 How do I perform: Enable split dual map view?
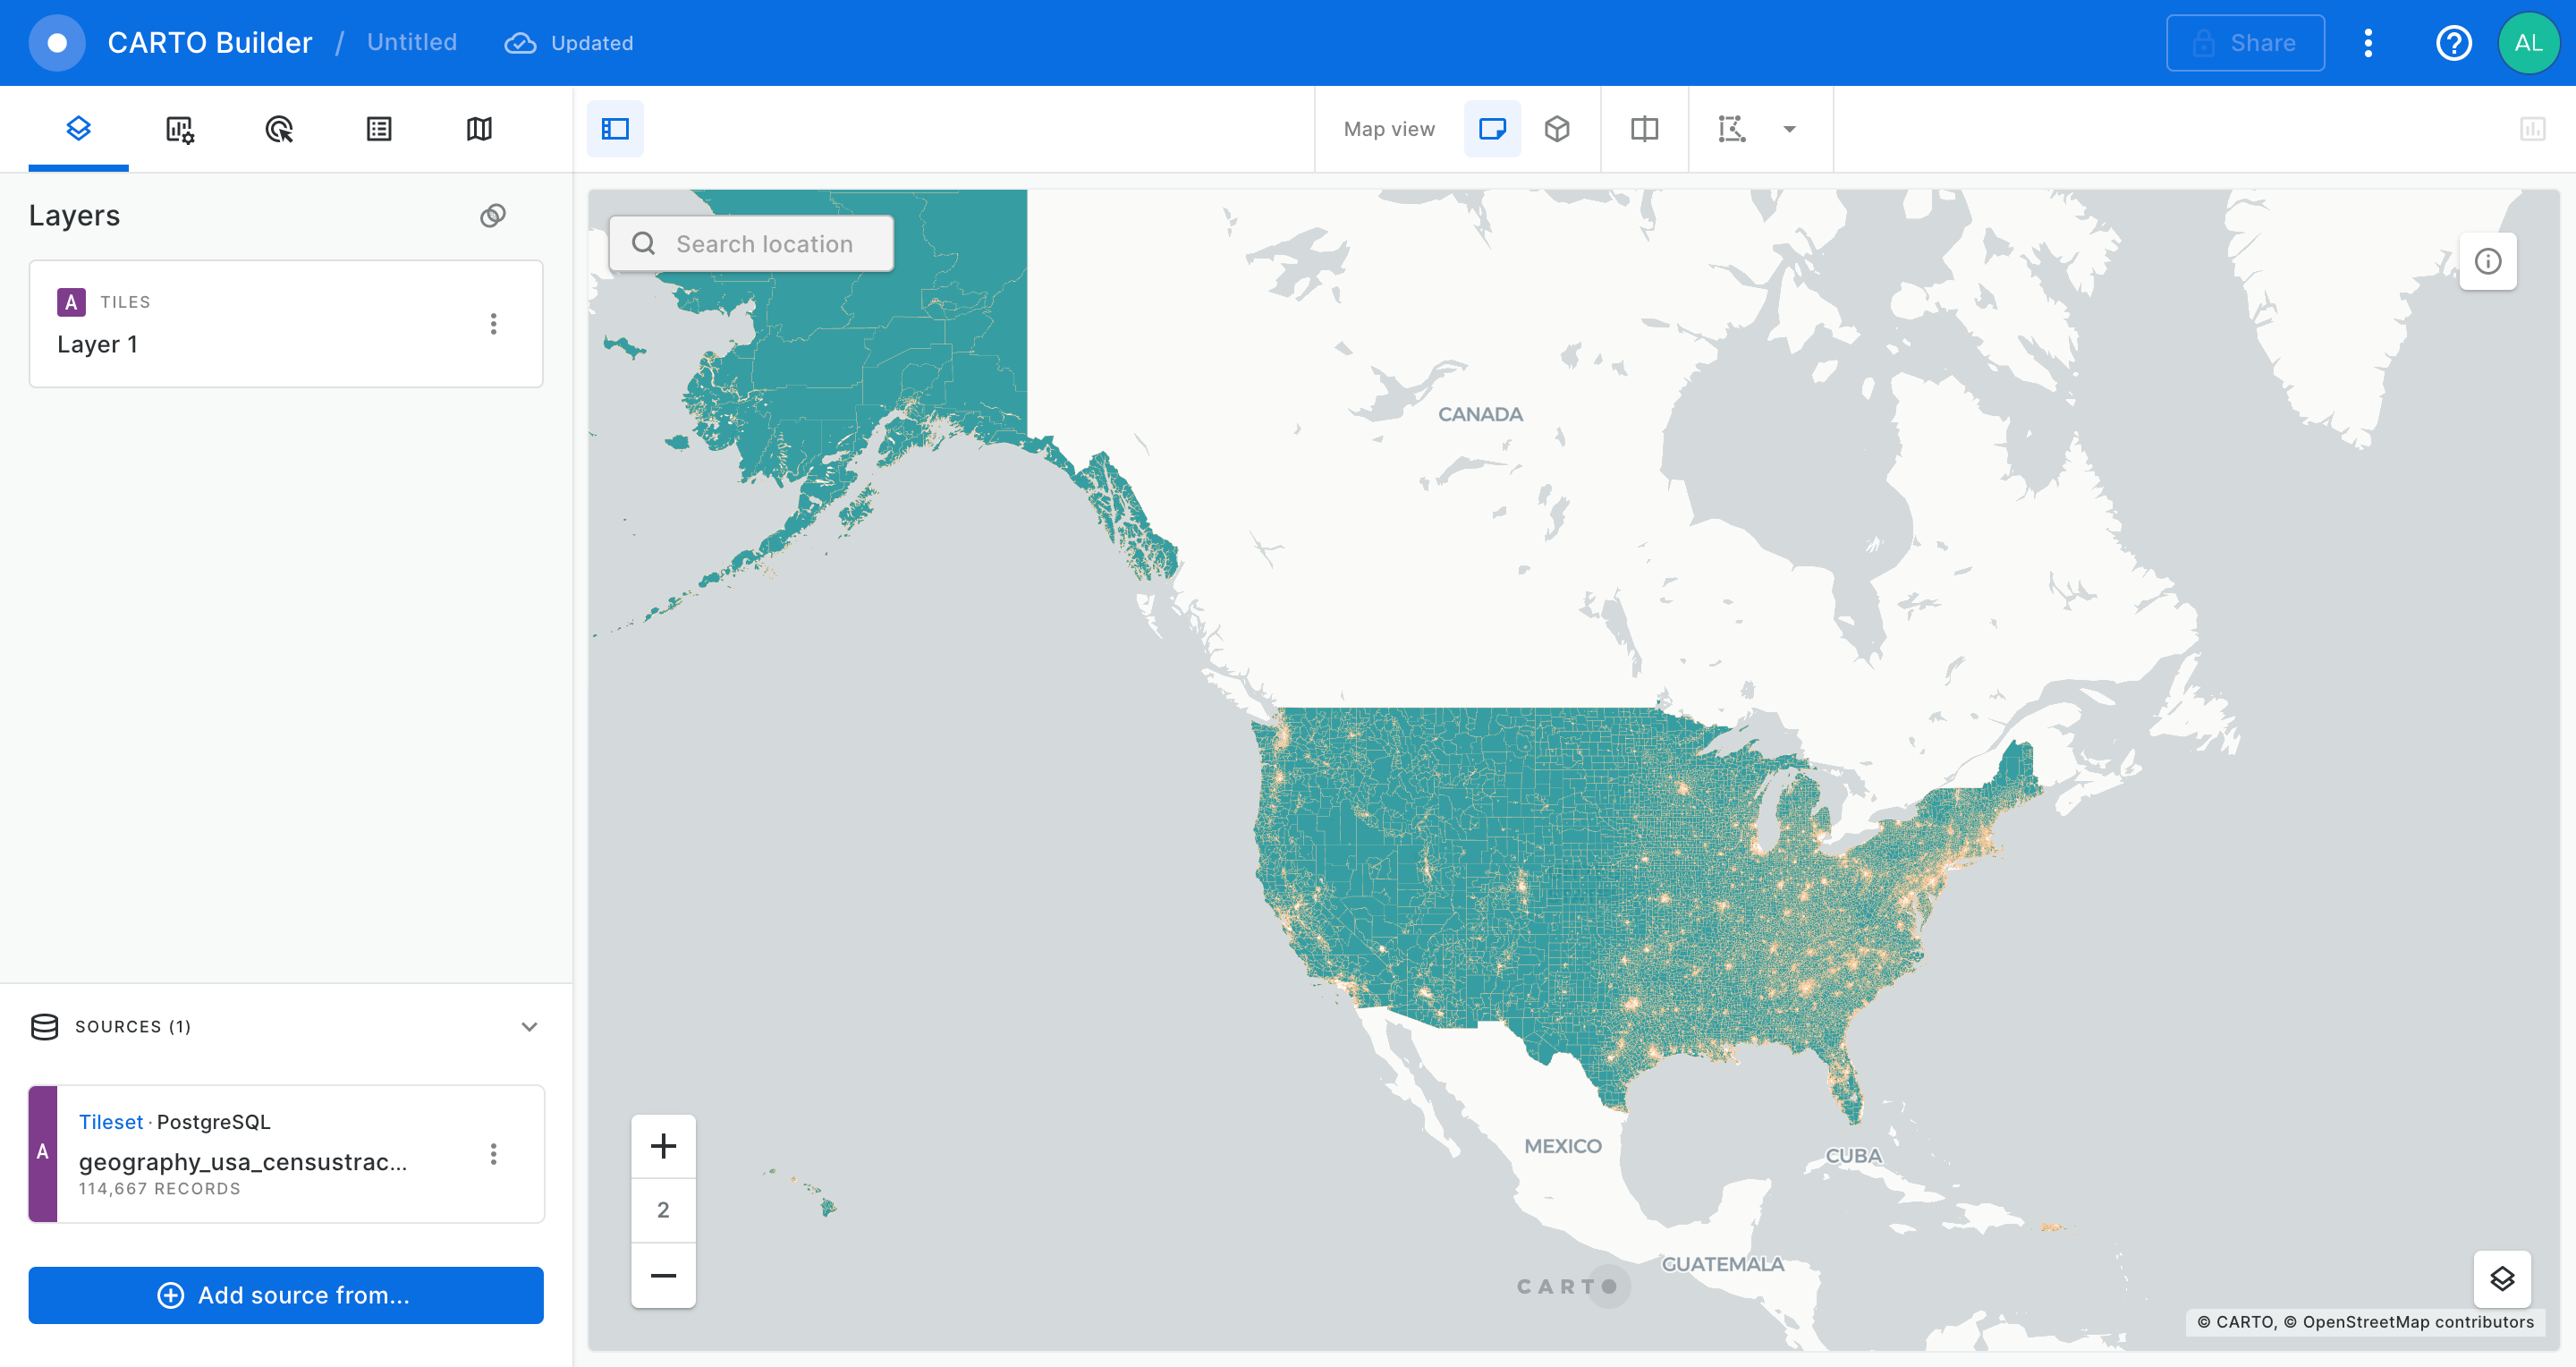tap(1644, 129)
